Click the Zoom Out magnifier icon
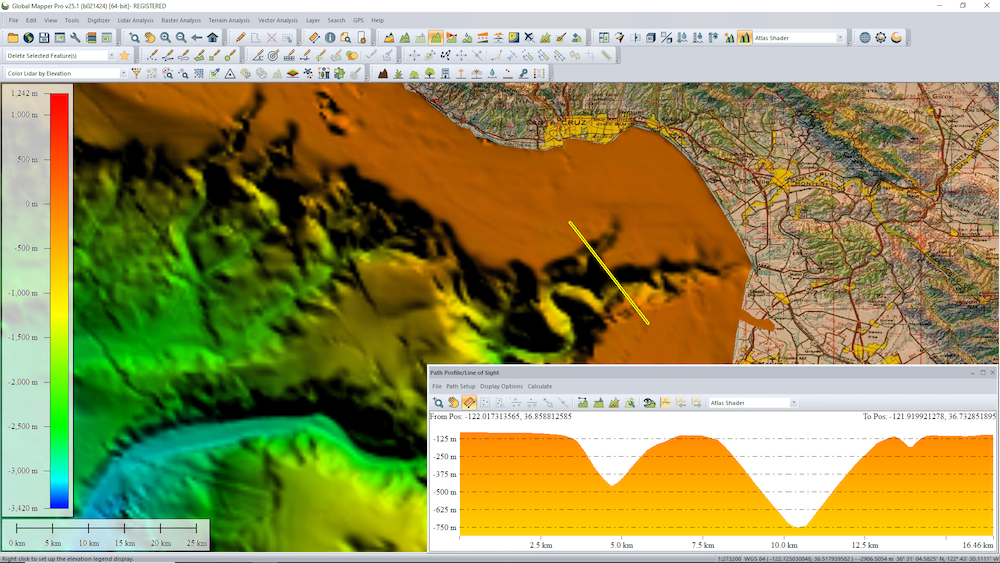 (181, 38)
